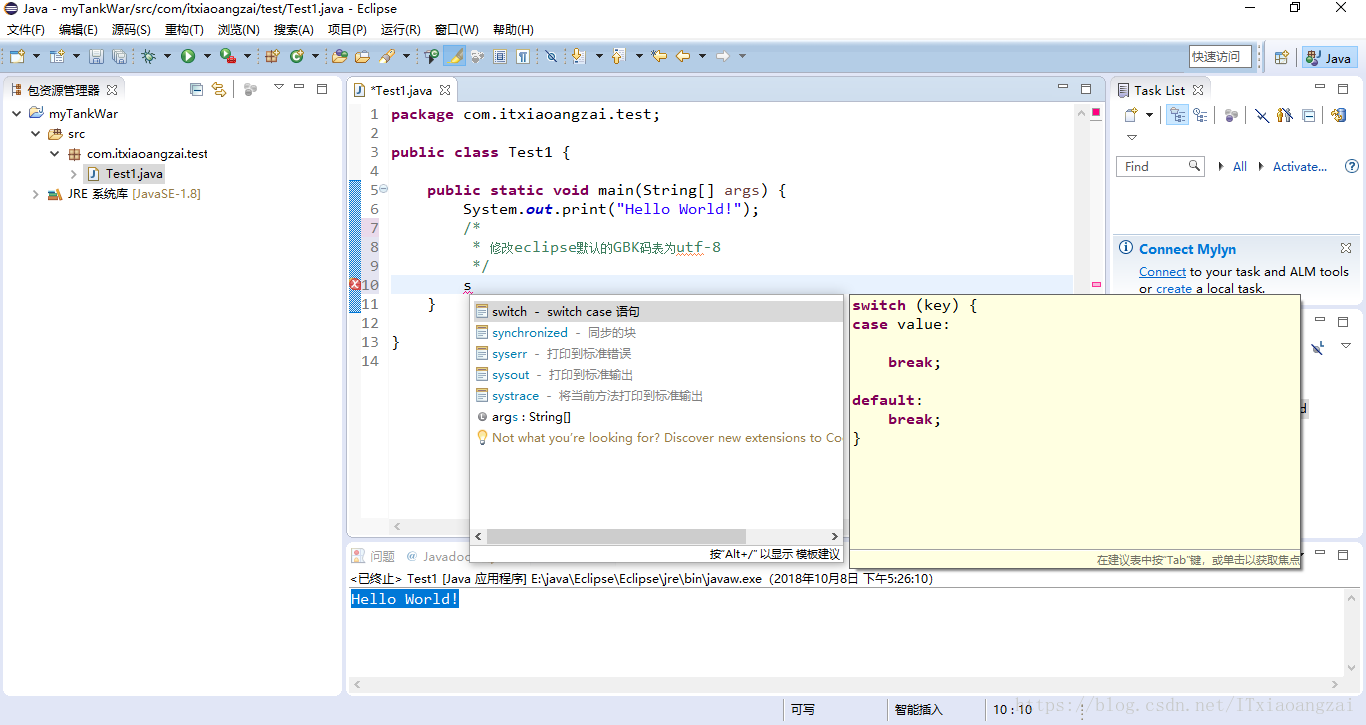1366x725 pixels.
Task: Open the dropdown next to New file icon
Action: 37,57
